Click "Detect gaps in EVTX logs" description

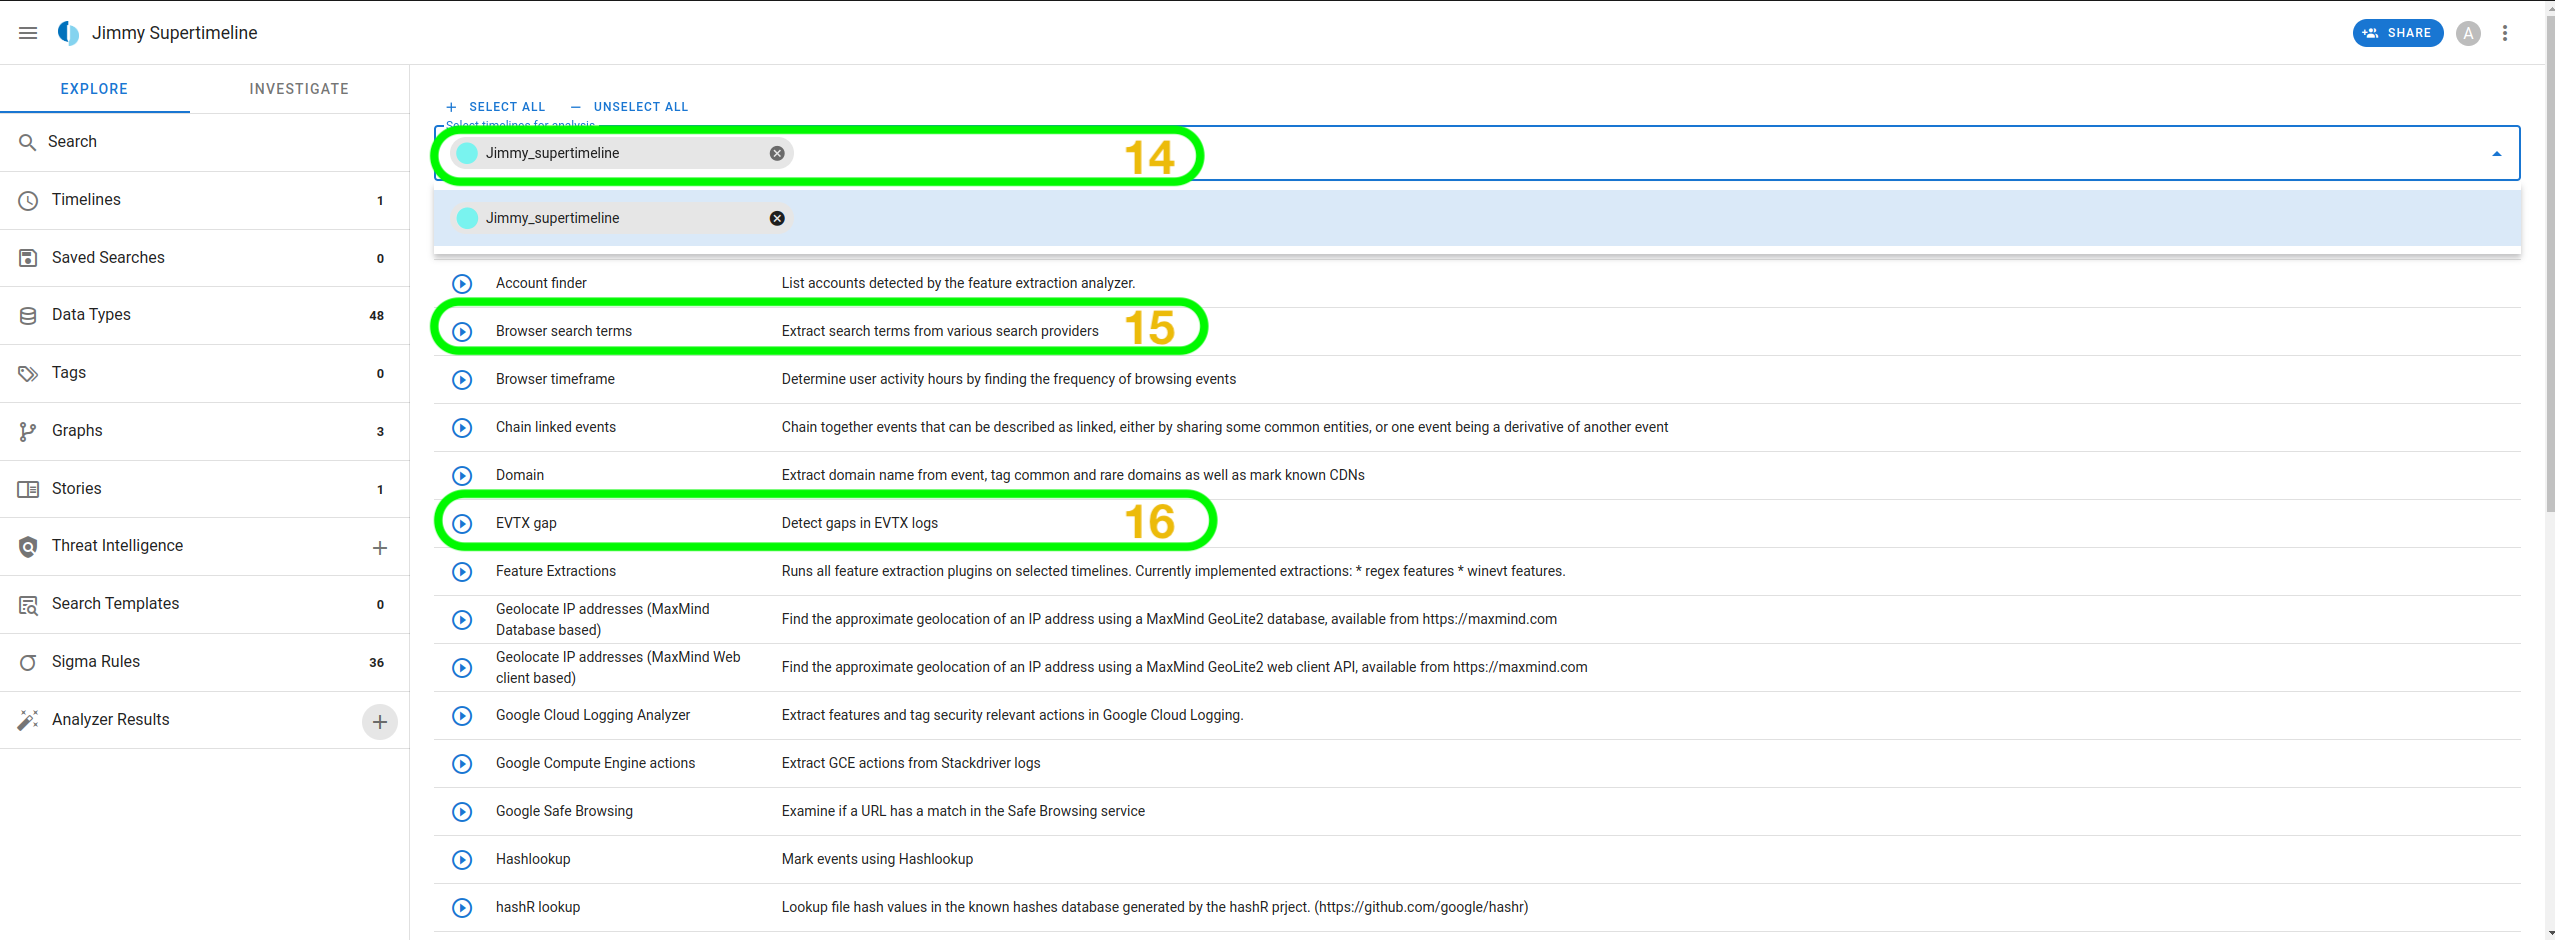[860, 523]
